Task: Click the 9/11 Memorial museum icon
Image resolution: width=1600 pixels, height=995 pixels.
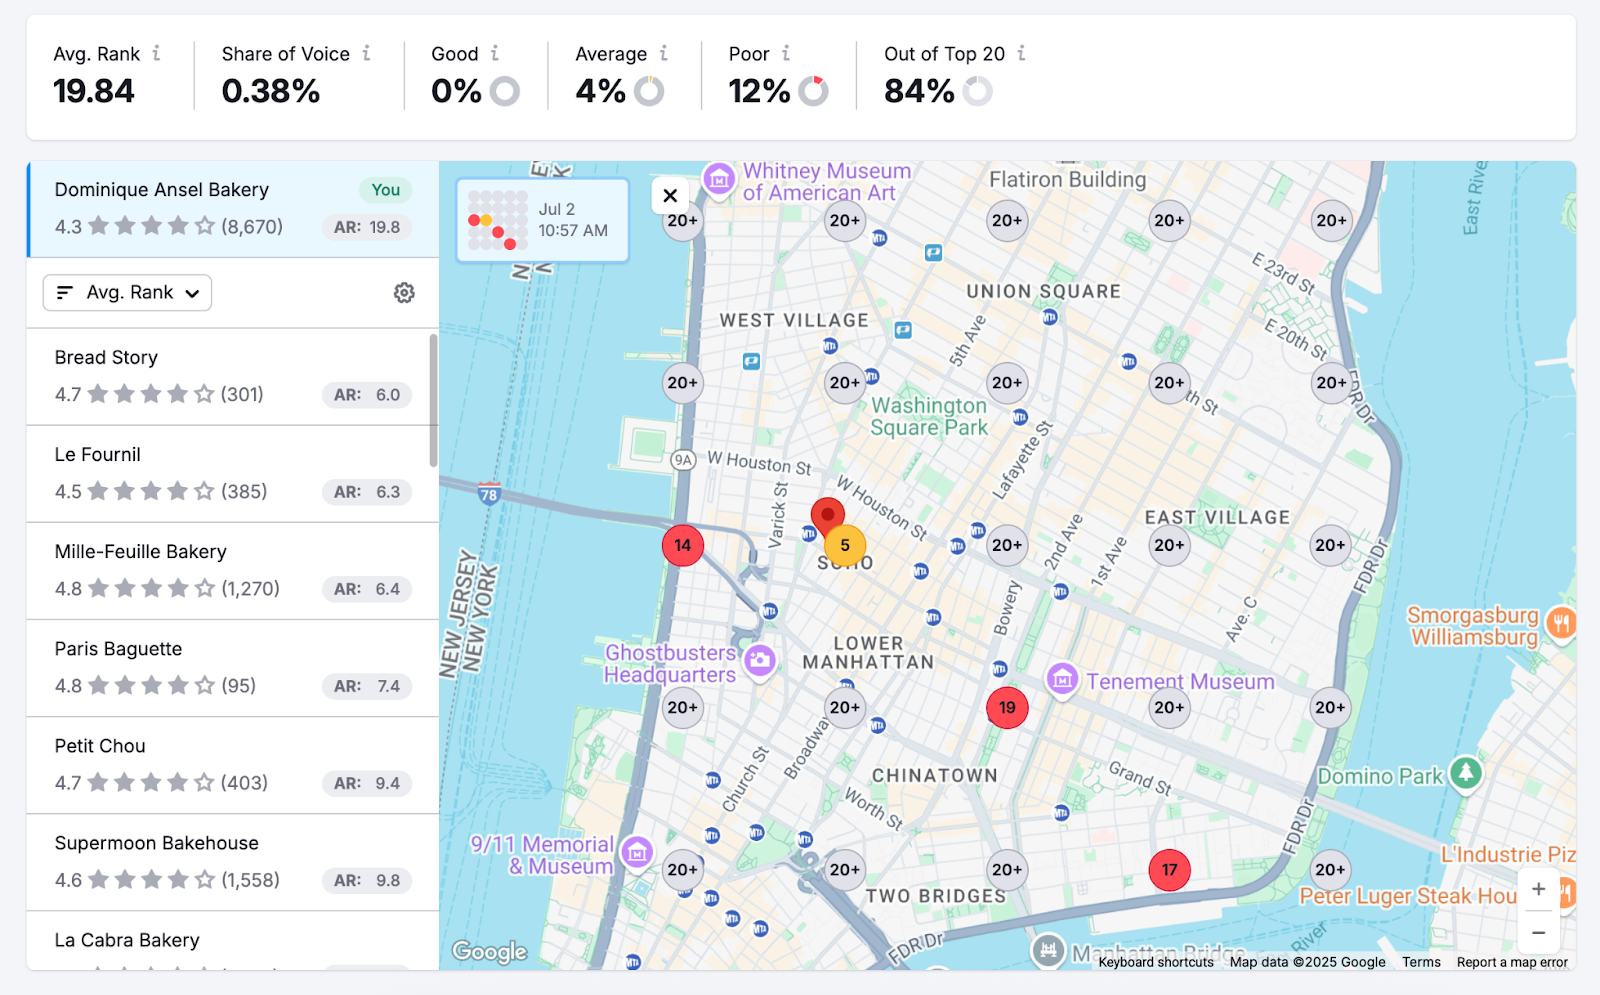Action: coord(637,853)
